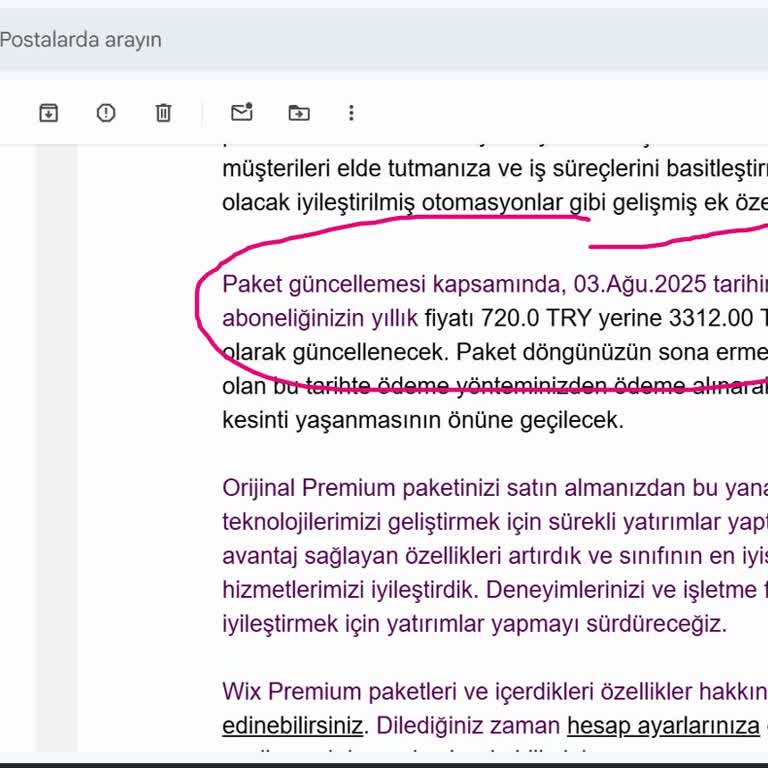Click the text 'hizmetlerimizi iyileştirdik. Deneyimlerinizi ve işletme'
This screenshot has width=768, height=768.
point(489,590)
